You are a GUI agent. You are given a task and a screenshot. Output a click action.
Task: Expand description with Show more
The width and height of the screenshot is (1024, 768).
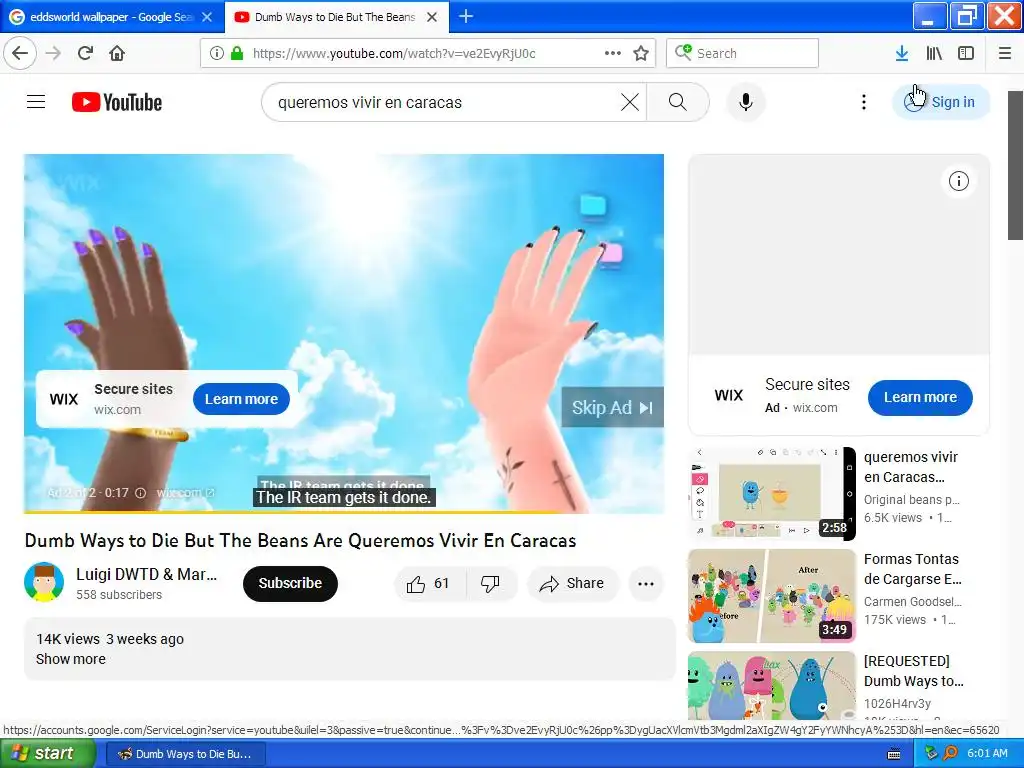71,659
